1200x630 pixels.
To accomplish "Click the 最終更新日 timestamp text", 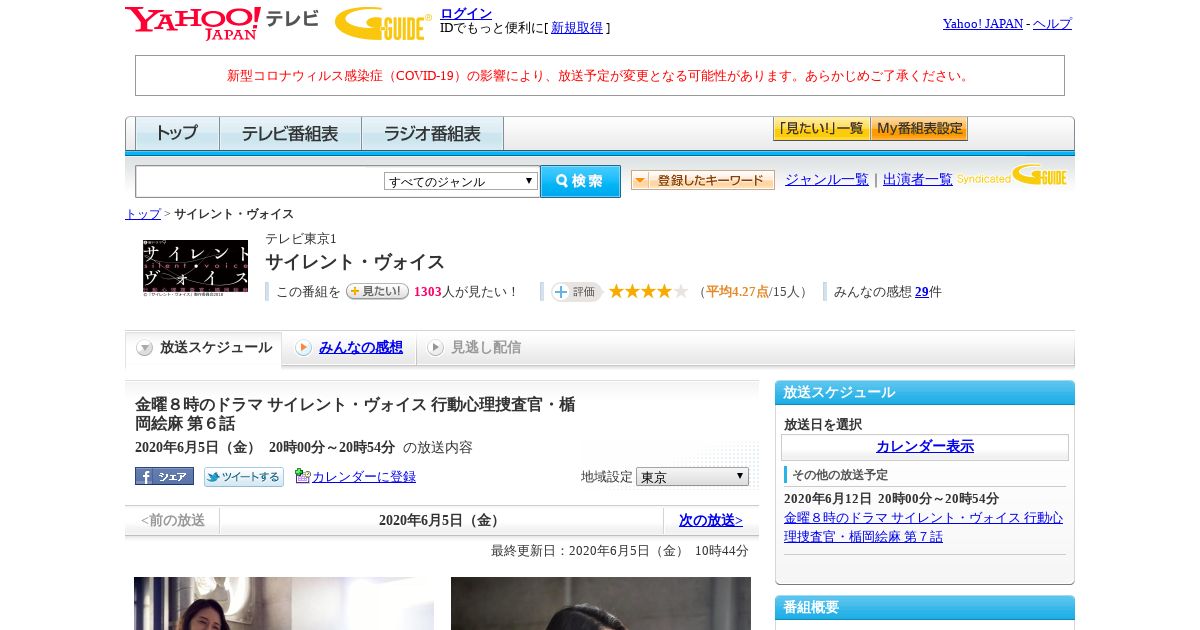I will click(x=620, y=551).
